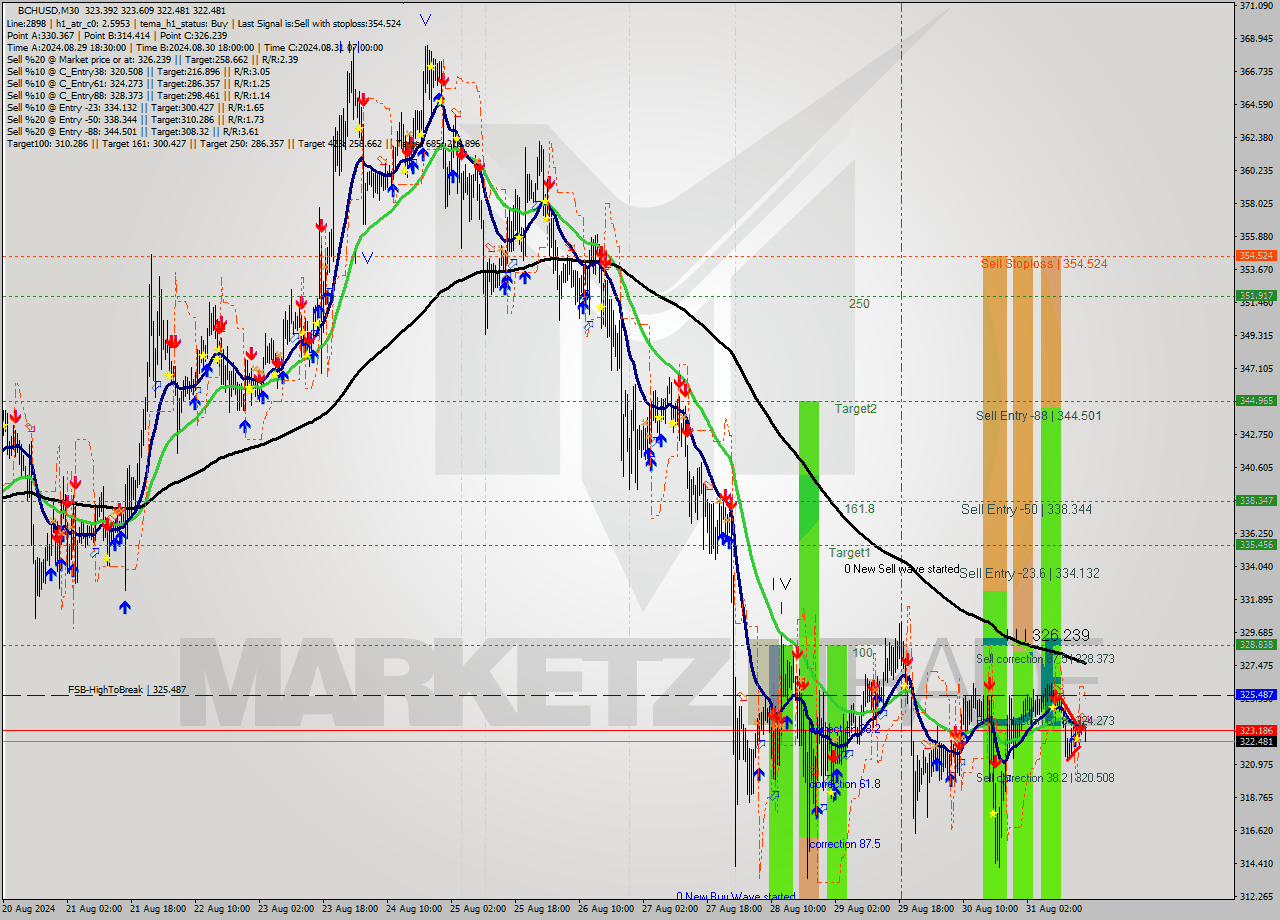Click the 'I V' wave label near 28 Aug
The height and width of the screenshot is (920, 1280).
781,584
